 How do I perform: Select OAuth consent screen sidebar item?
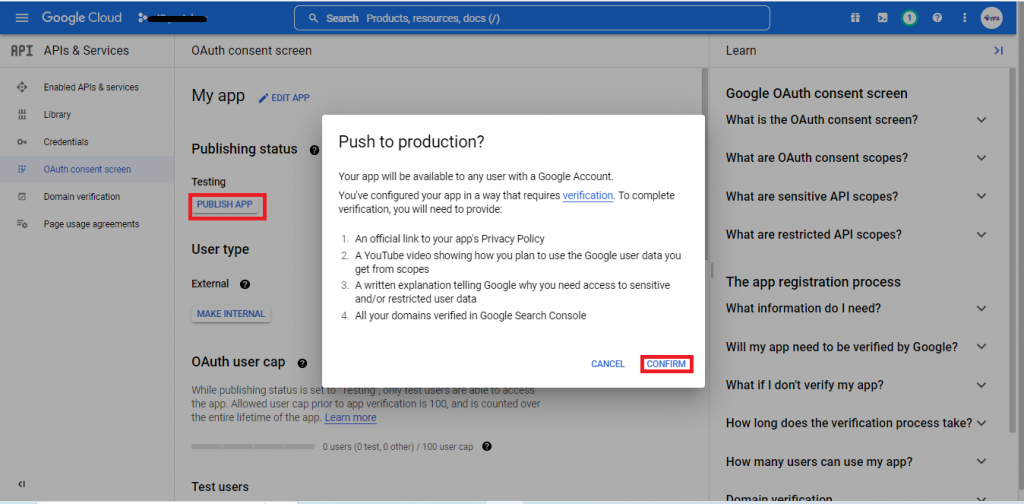click(87, 169)
